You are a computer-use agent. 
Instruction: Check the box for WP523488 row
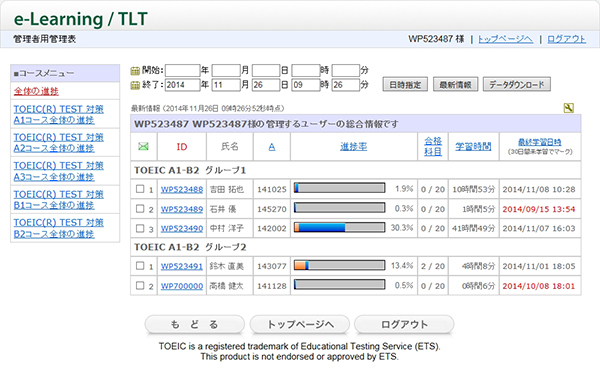[140, 189]
